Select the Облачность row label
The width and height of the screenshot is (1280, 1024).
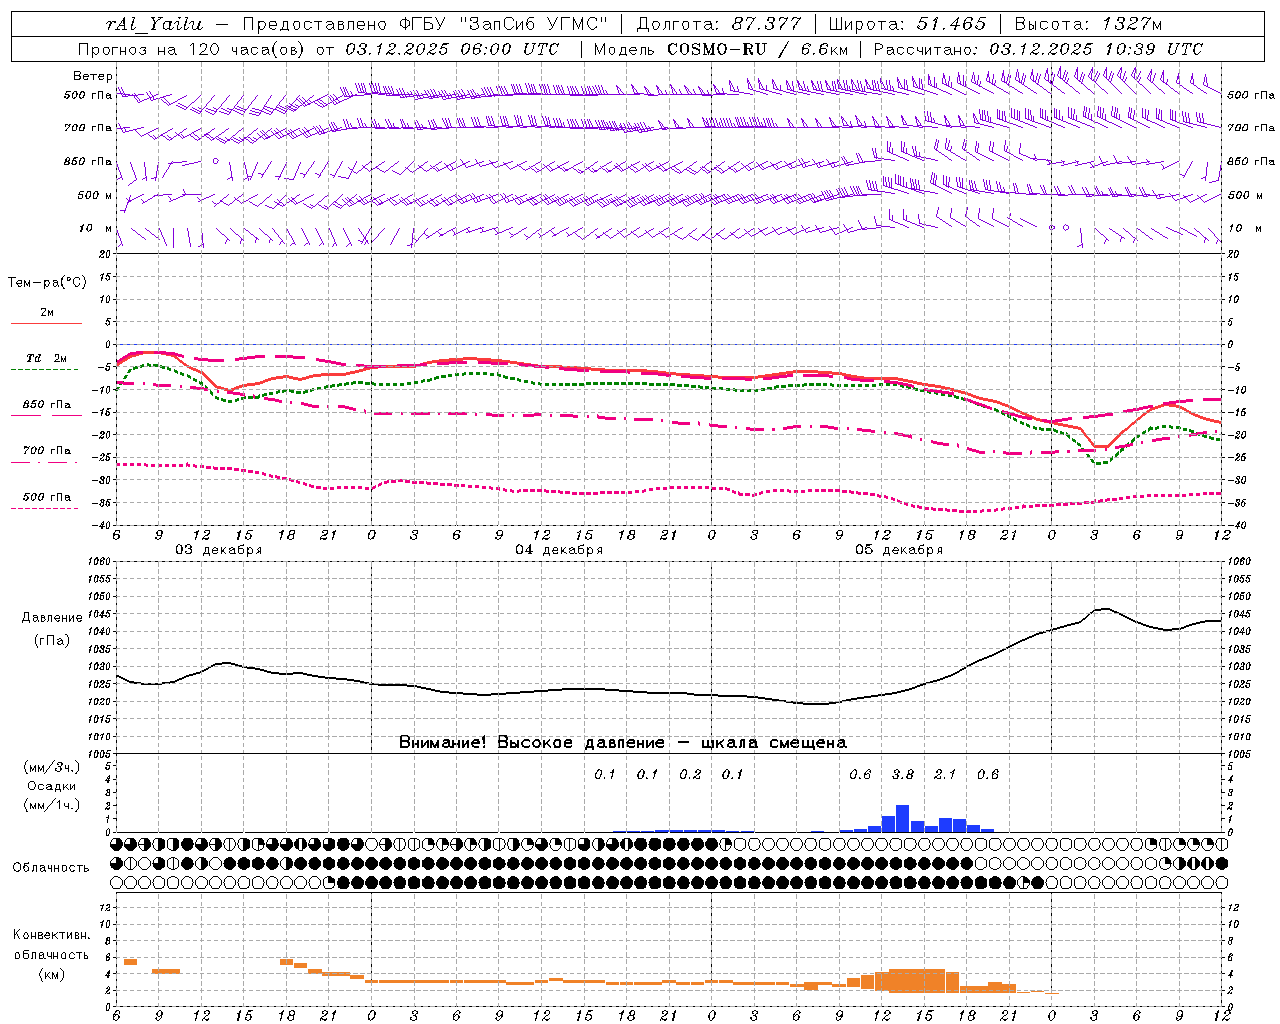coord(50,867)
